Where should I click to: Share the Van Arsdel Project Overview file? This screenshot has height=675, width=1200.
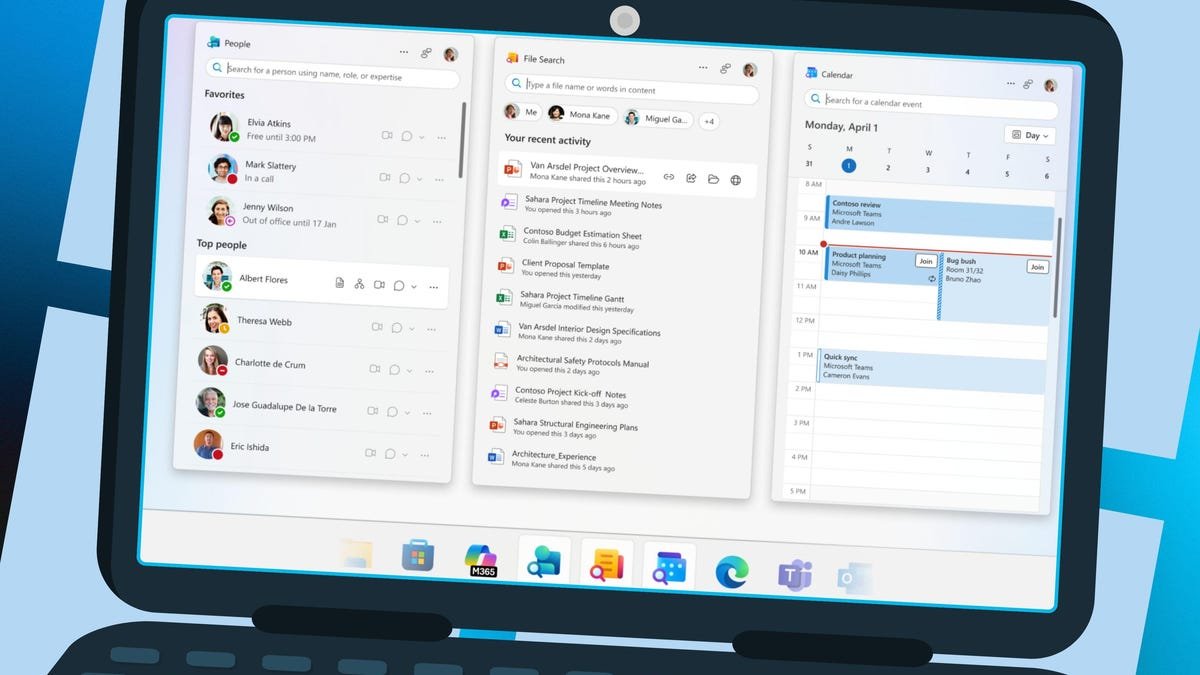(692, 177)
